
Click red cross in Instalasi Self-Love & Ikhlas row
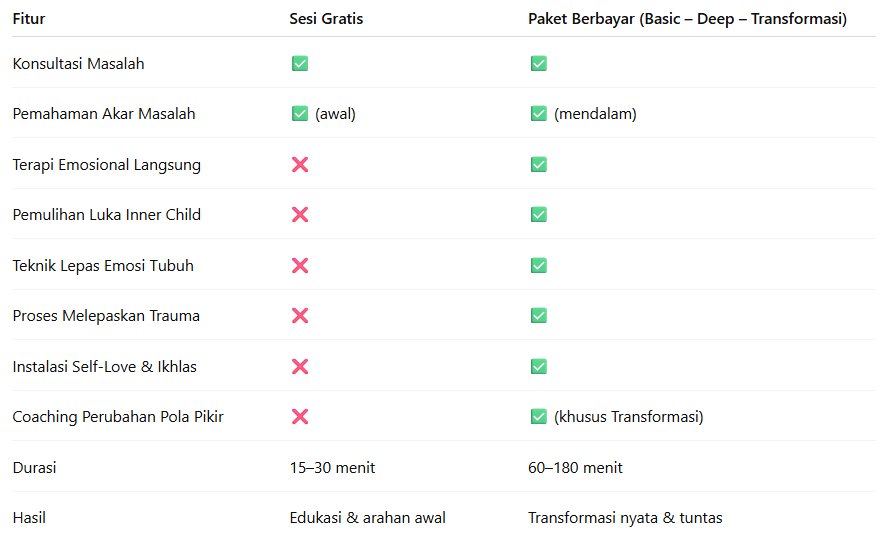point(300,367)
